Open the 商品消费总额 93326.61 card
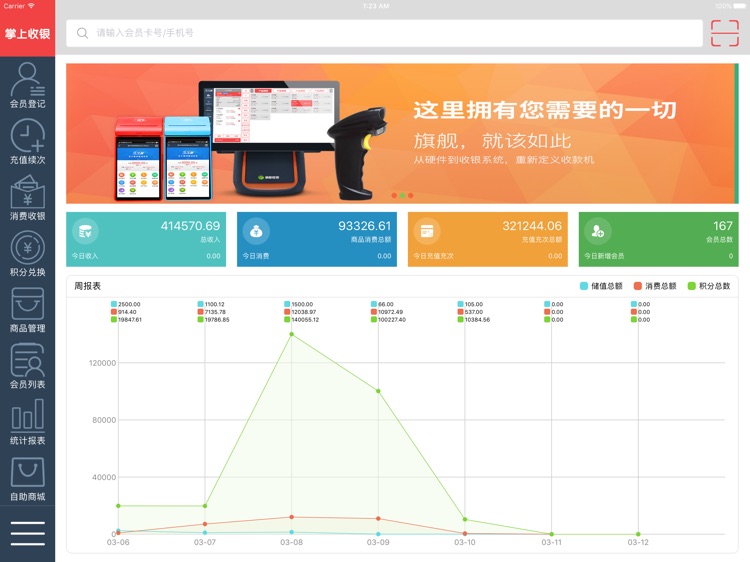 (317, 239)
